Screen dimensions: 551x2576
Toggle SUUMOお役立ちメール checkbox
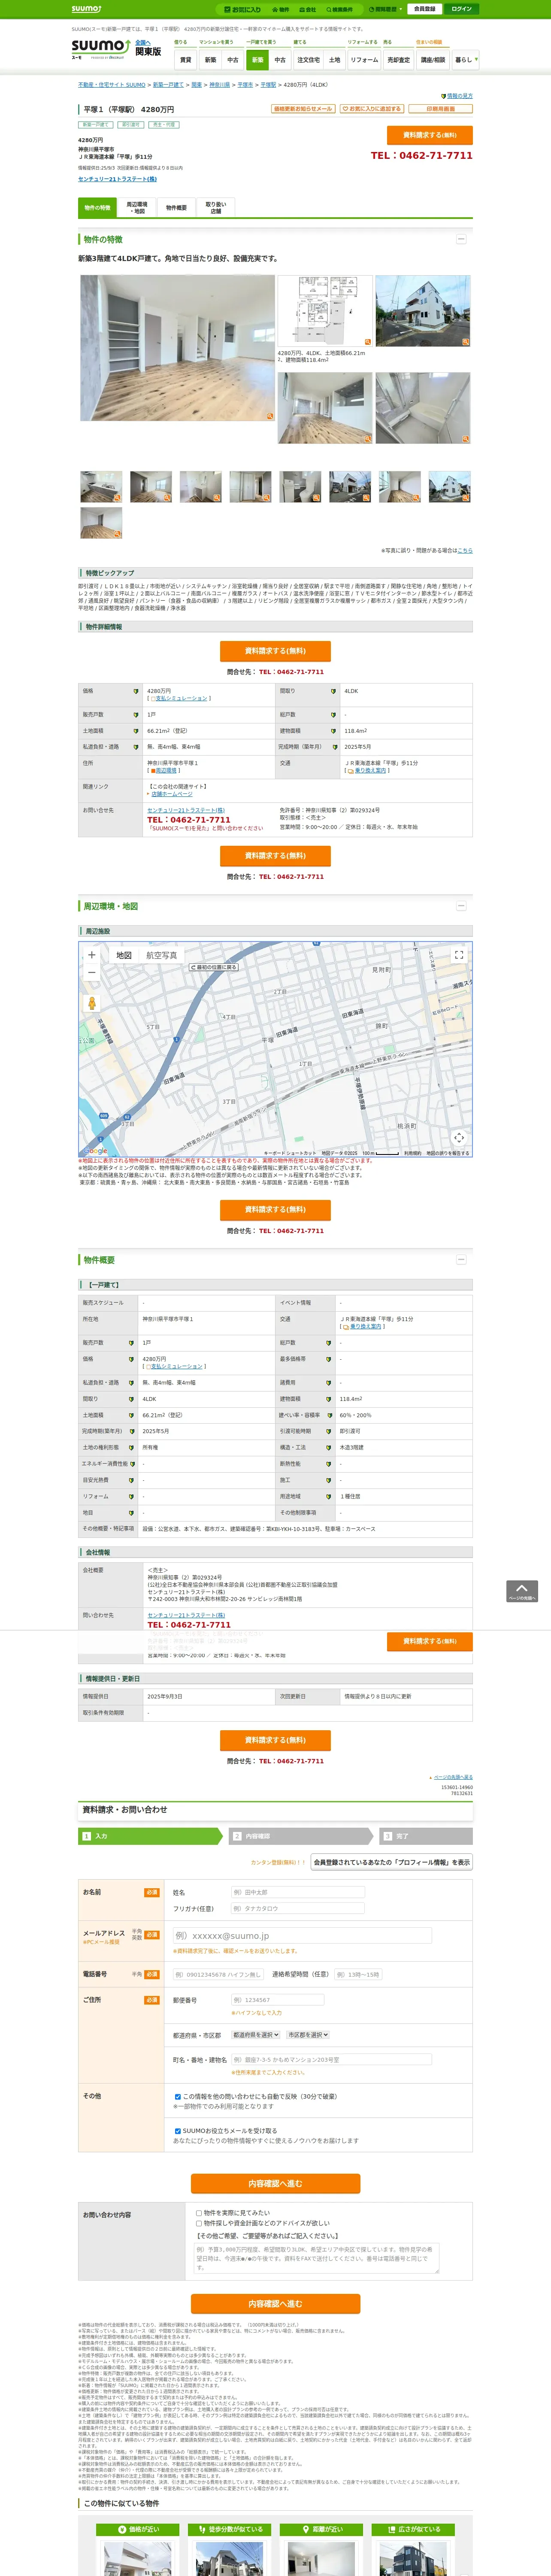pyautogui.click(x=178, y=2131)
